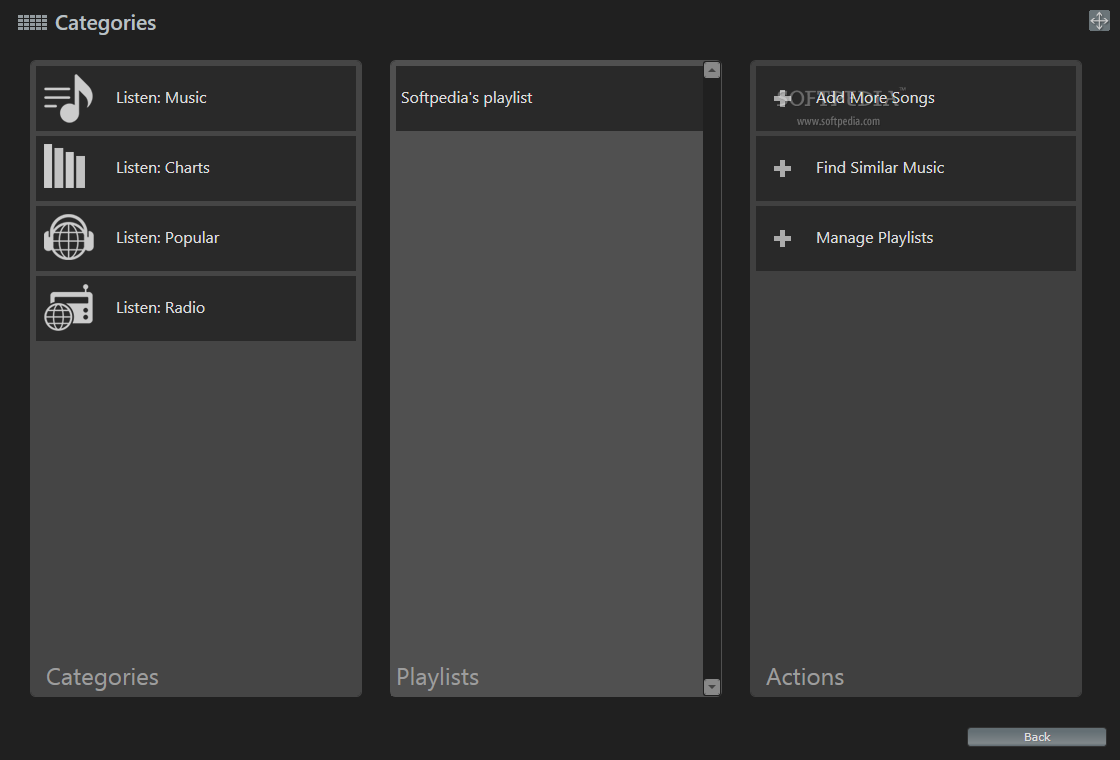Screen dimensions: 1120x760
Task: Open the Listen: Music category
Action: [x=196, y=99]
